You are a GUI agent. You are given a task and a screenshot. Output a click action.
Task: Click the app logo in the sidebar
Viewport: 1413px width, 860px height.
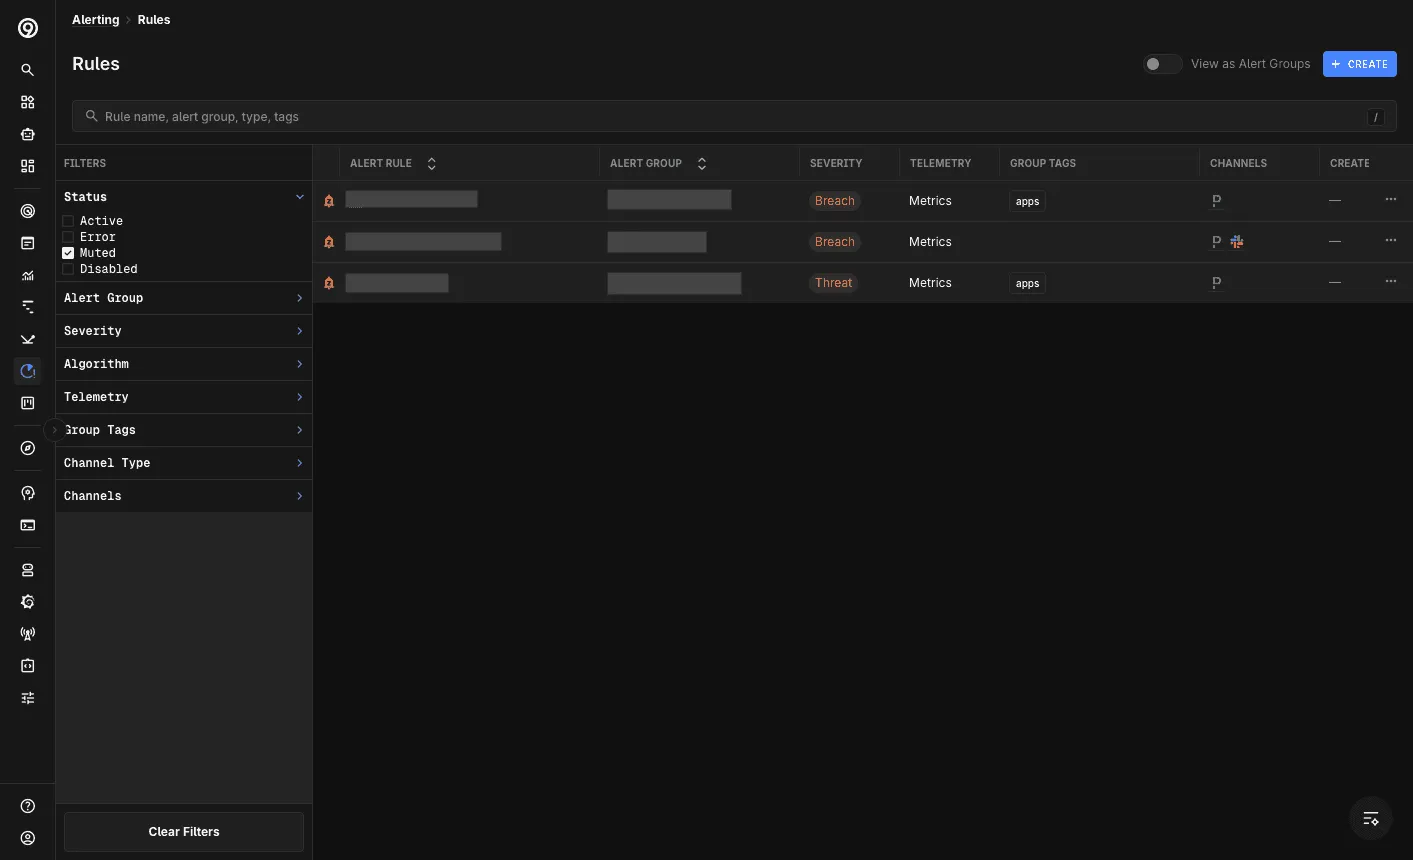(28, 28)
